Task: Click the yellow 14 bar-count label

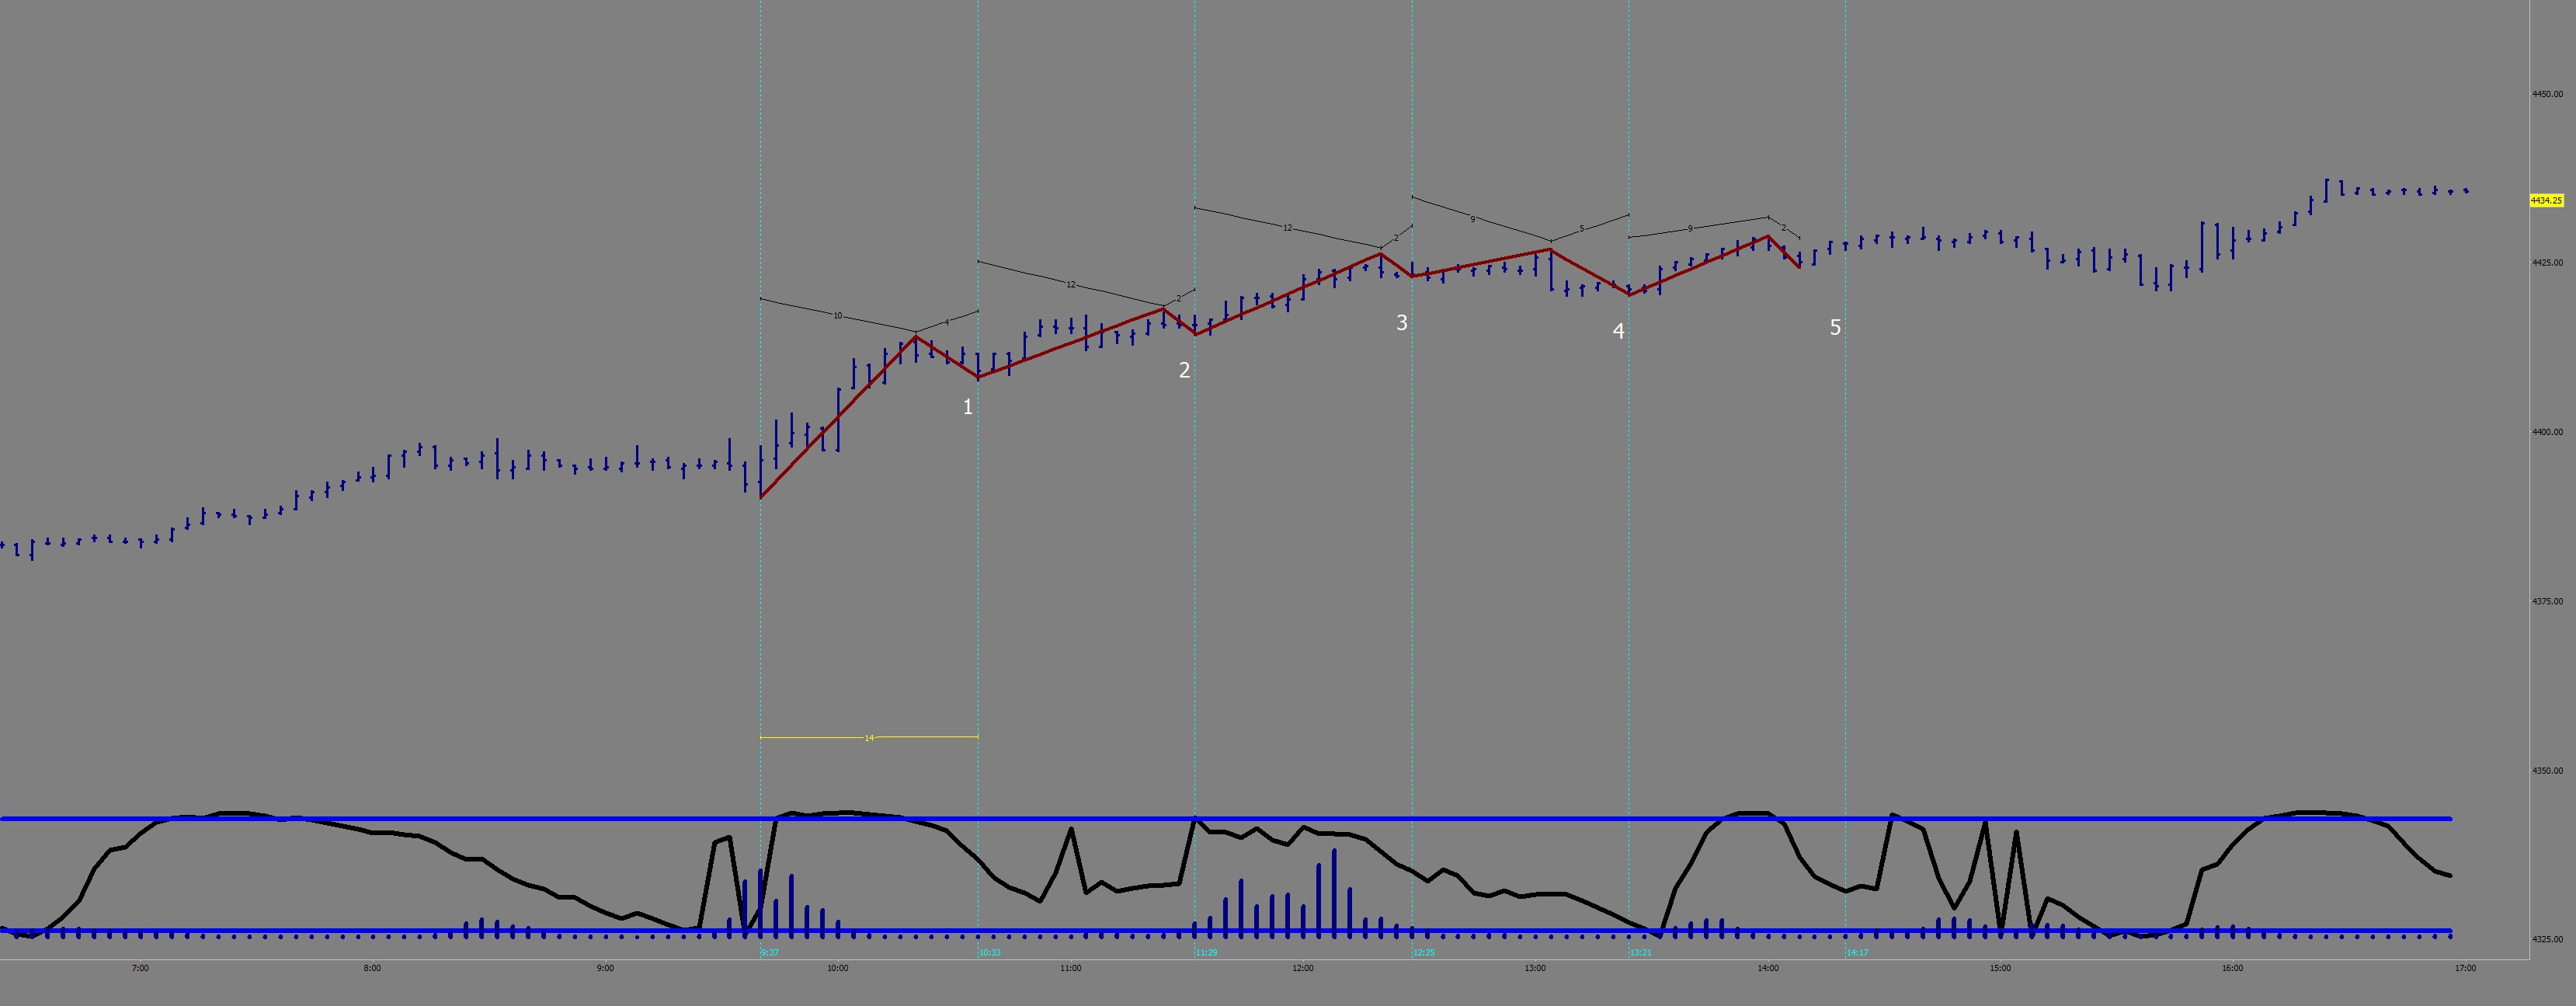Action: pyautogui.click(x=869, y=738)
